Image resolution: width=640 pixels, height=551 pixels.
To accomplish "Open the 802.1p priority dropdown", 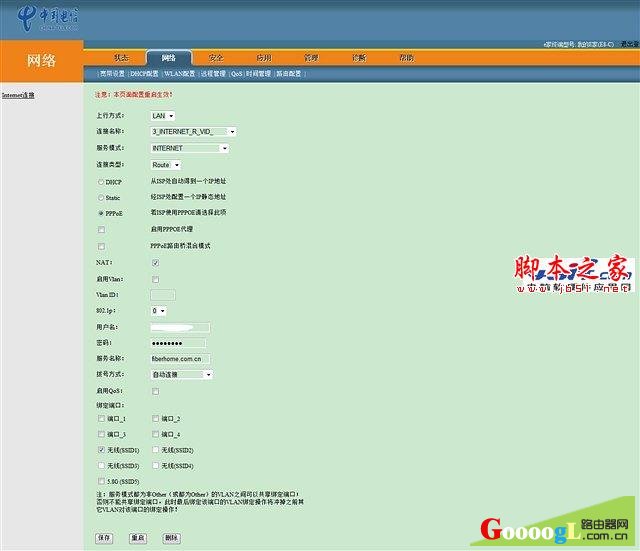I will (158, 311).
